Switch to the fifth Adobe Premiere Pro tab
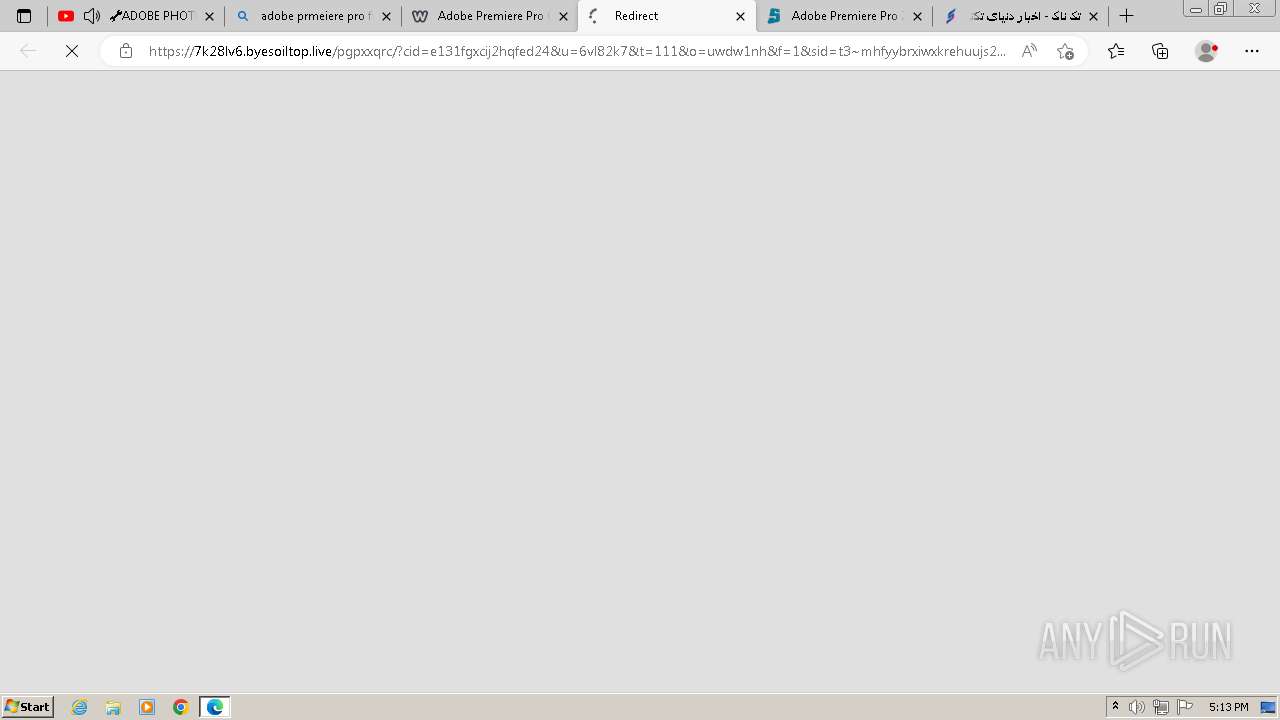The height and width of the screenshot is (720, 1280). pos(844,16)
